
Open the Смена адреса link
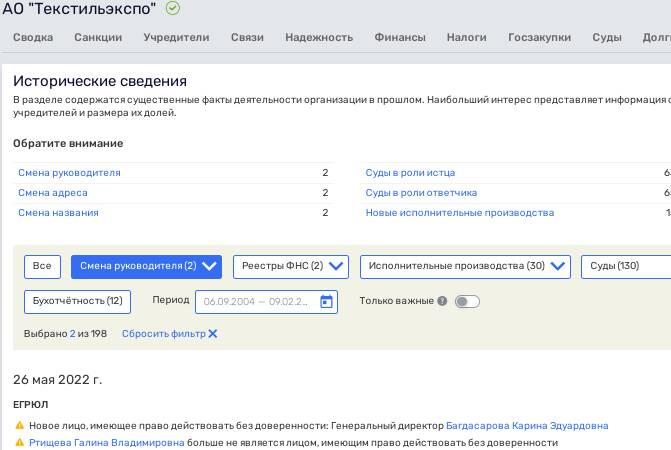pyautogui.click(x=53, y=193)
